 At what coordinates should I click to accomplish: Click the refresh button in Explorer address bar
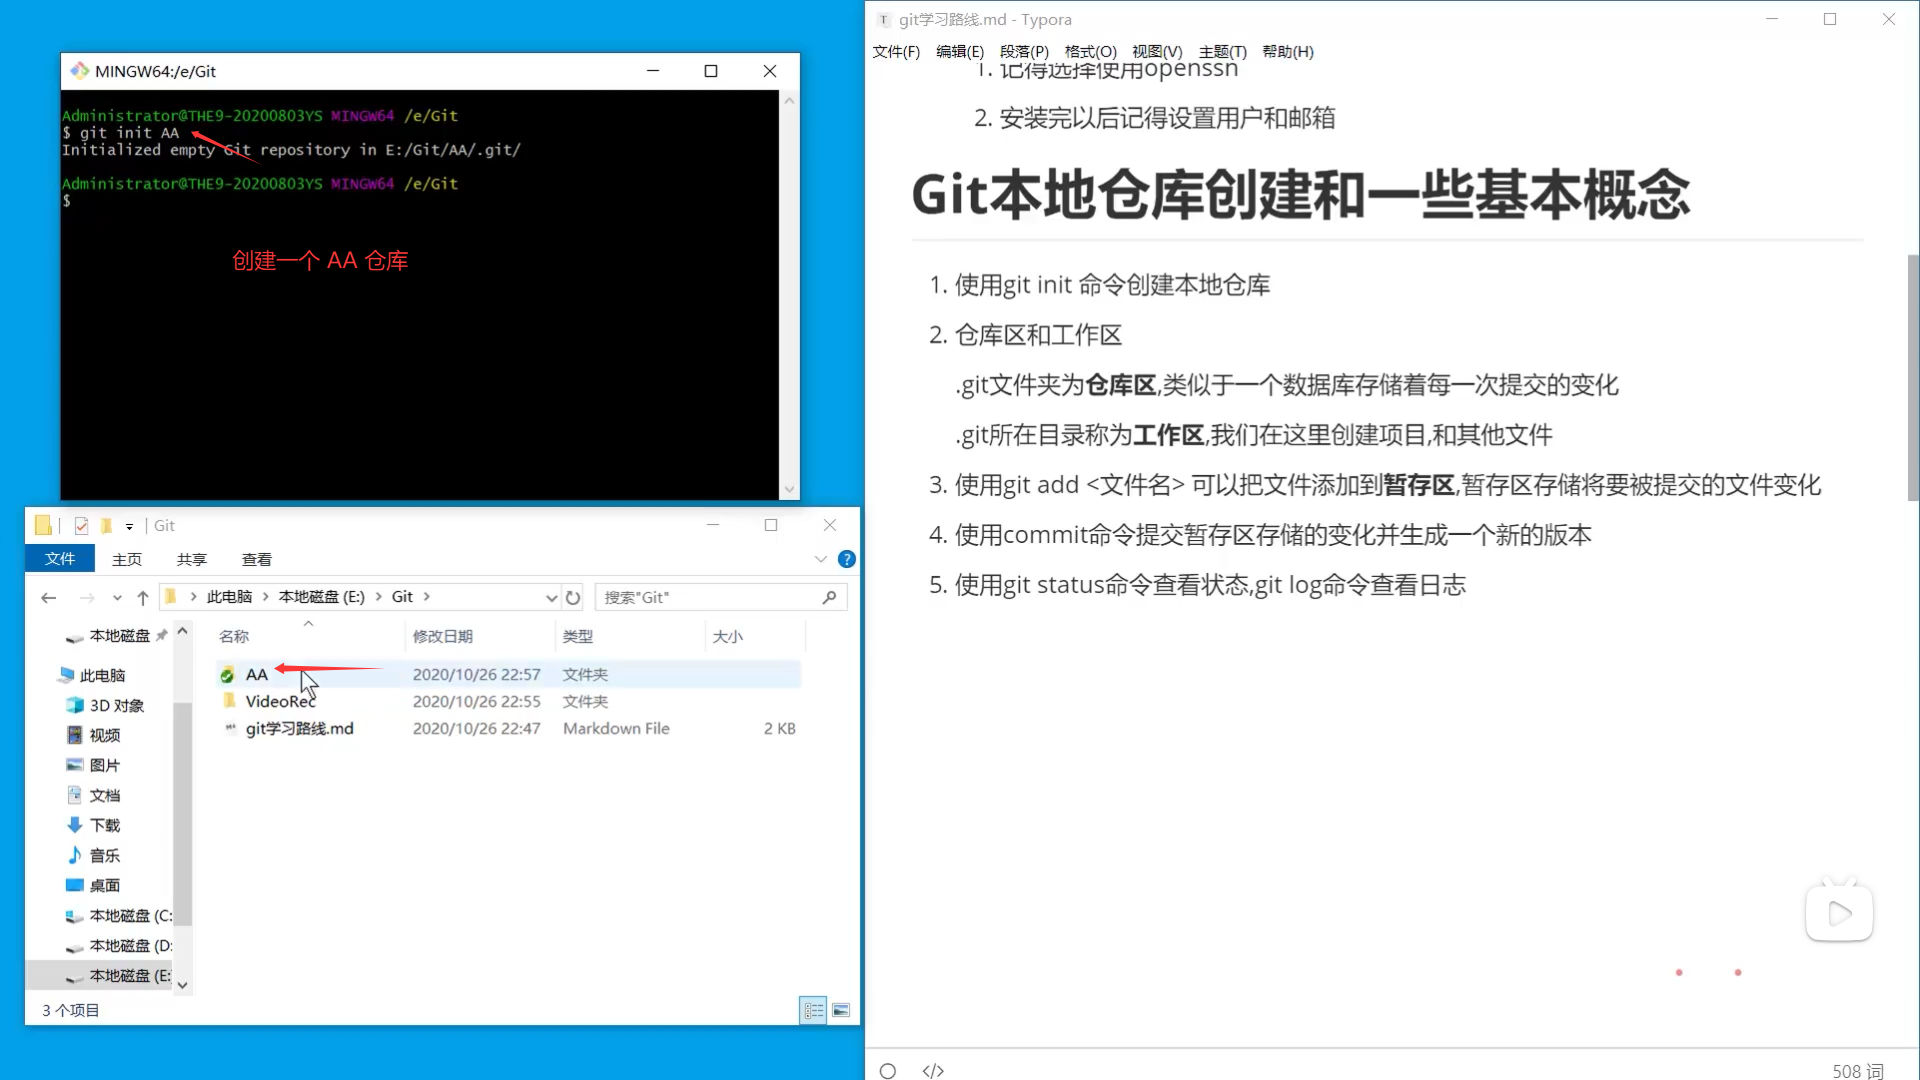coord(573,598)
